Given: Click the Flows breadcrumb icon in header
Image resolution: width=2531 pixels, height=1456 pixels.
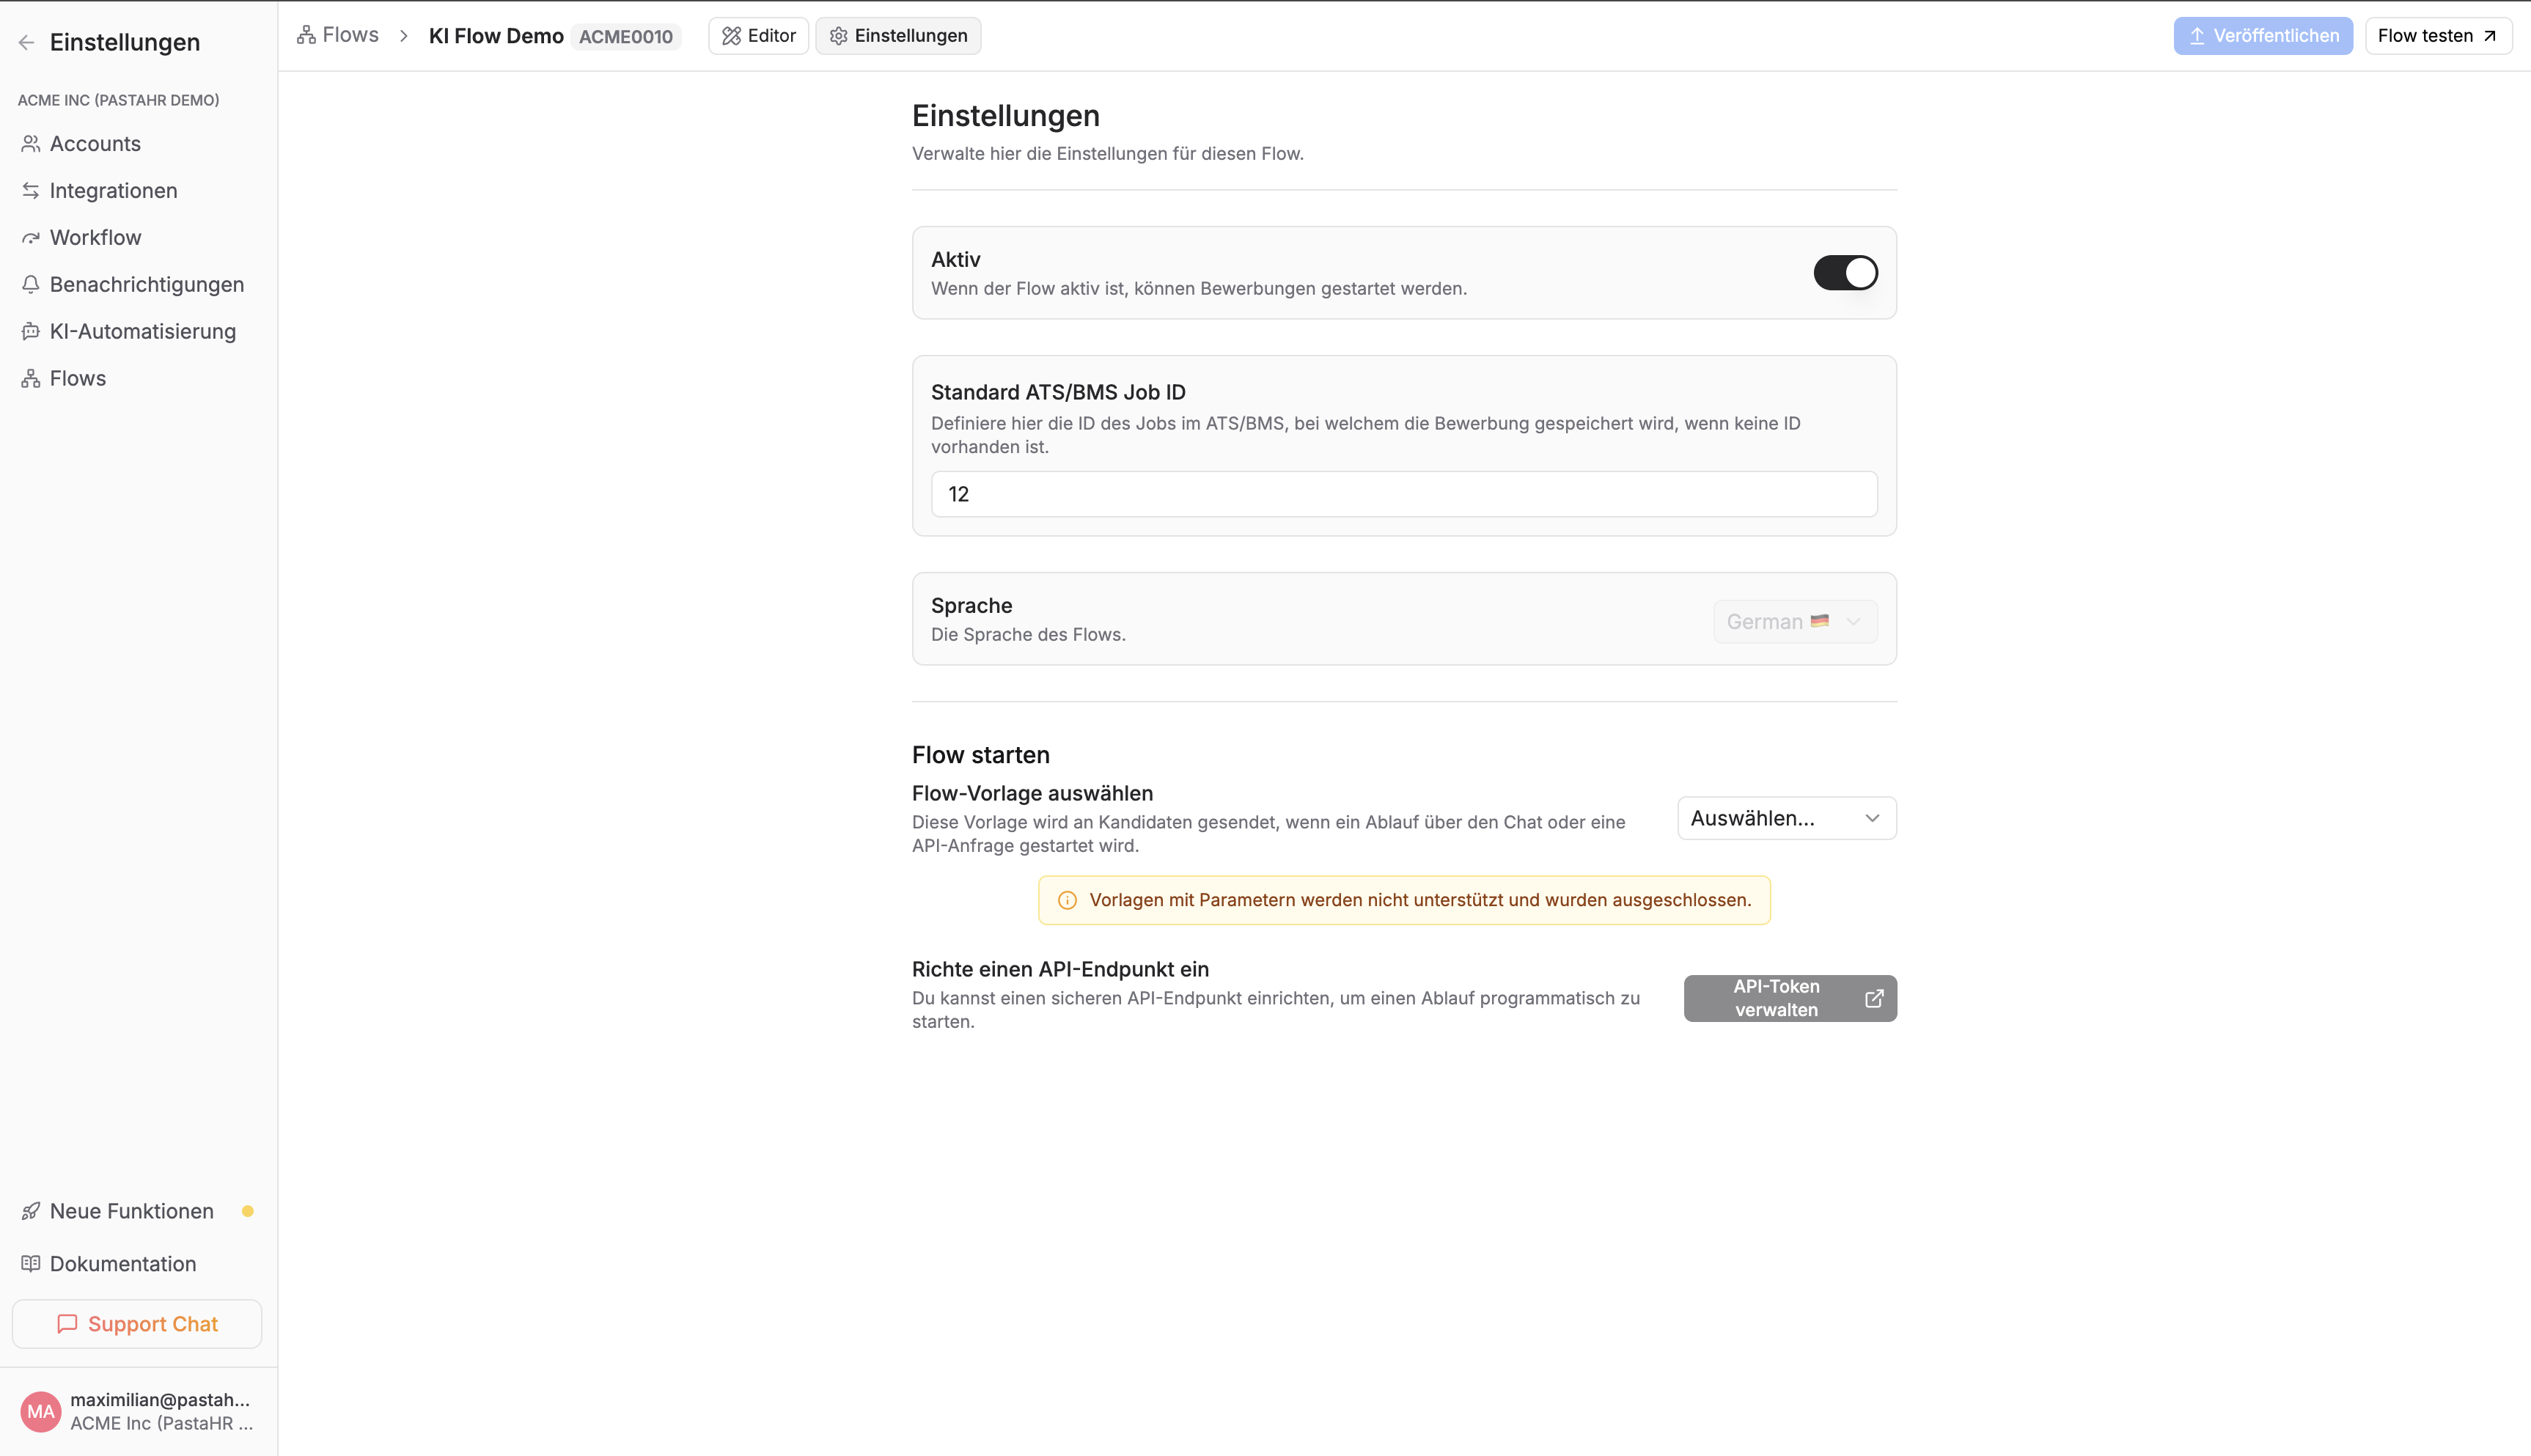Looking at the screenshot, I should pos(306,36).
